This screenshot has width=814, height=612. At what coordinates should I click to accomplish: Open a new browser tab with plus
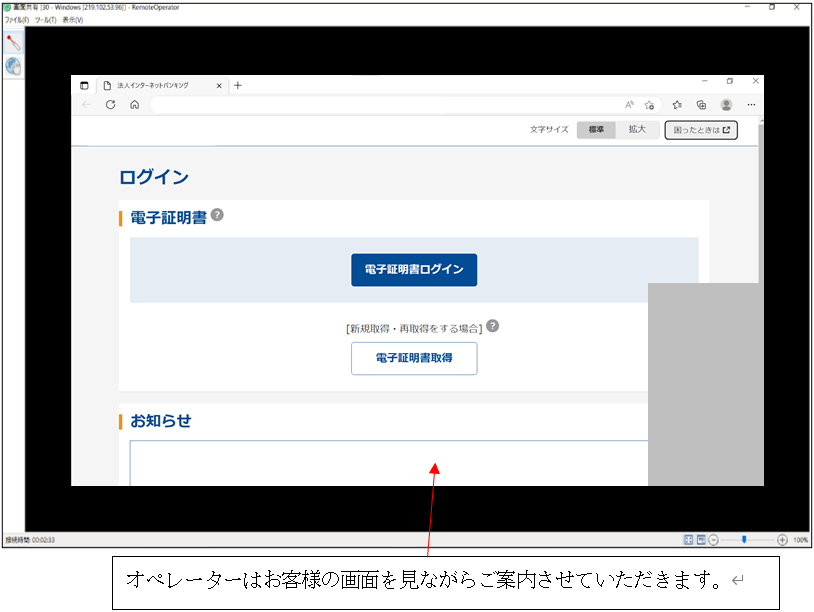click(x=237, y=86)
